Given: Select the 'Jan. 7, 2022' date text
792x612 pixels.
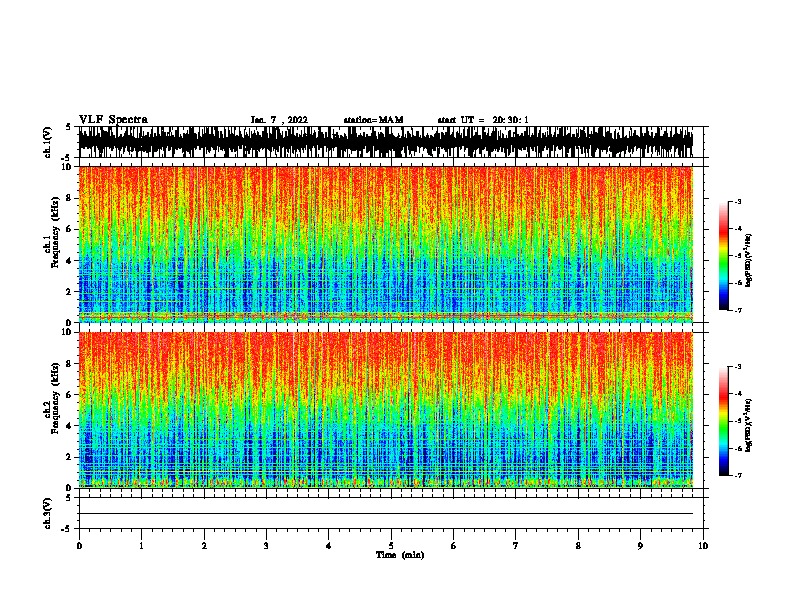Looking at the screenshot, I should [x=279, y=120].
